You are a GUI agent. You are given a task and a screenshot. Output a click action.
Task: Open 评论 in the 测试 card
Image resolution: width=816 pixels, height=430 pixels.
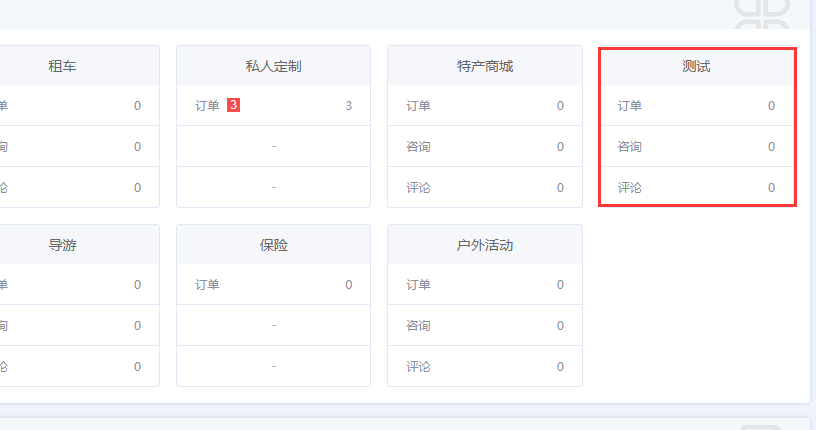point(629,188)
